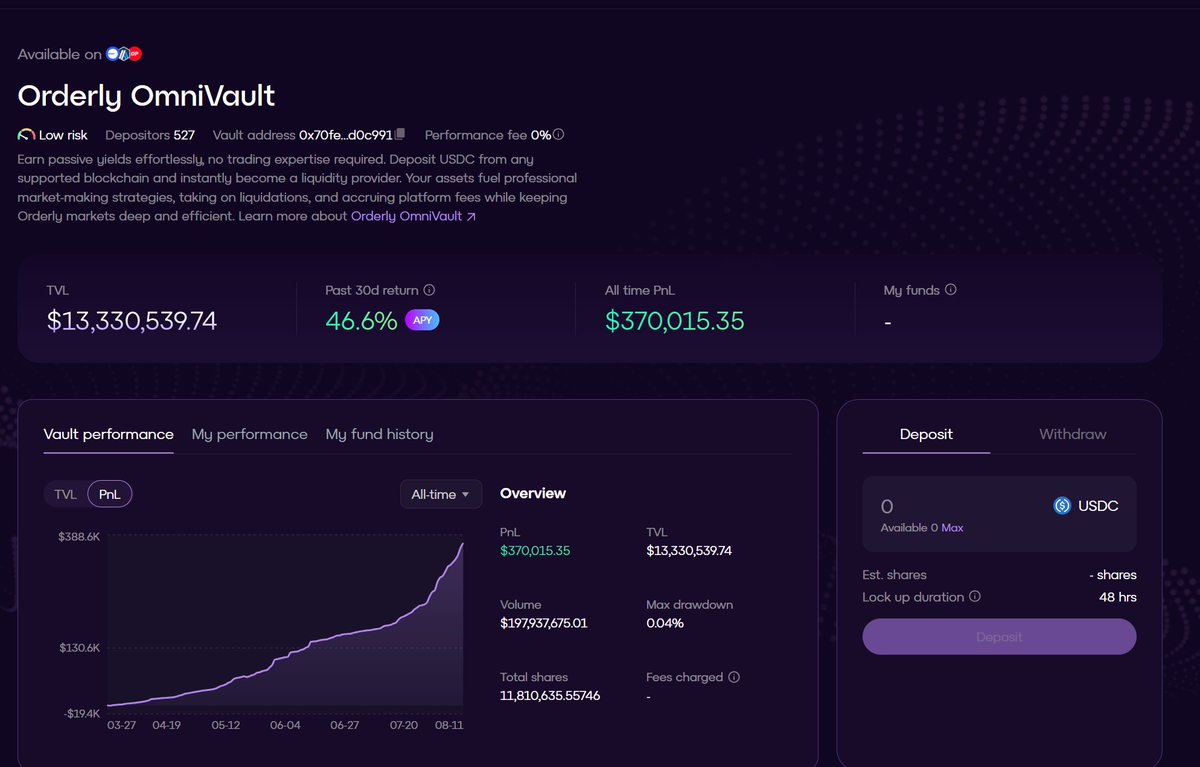Click the Est. shares label
This screenshot has width=1200, height=767.
pos(894,575)
